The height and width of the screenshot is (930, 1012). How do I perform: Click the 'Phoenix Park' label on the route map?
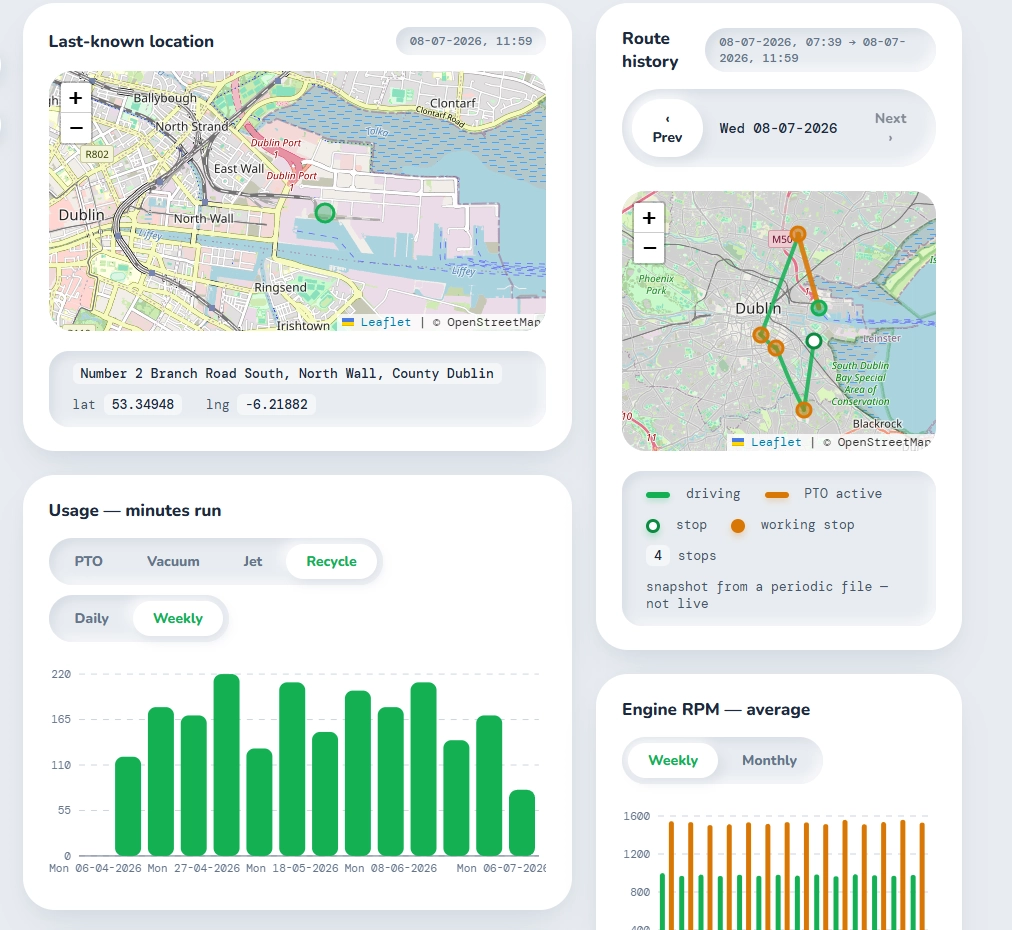coord(656,285)
